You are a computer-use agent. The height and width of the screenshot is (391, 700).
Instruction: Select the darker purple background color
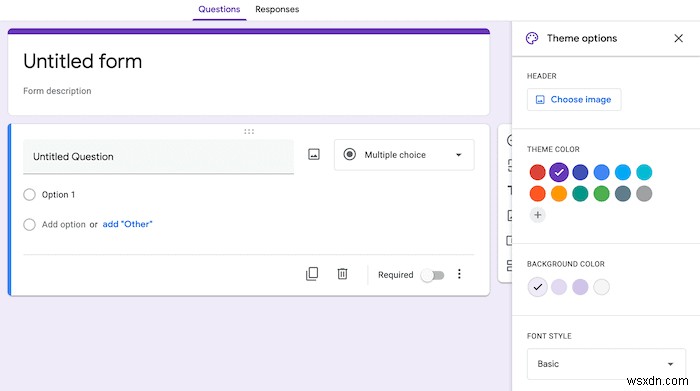tap(580, 287)
